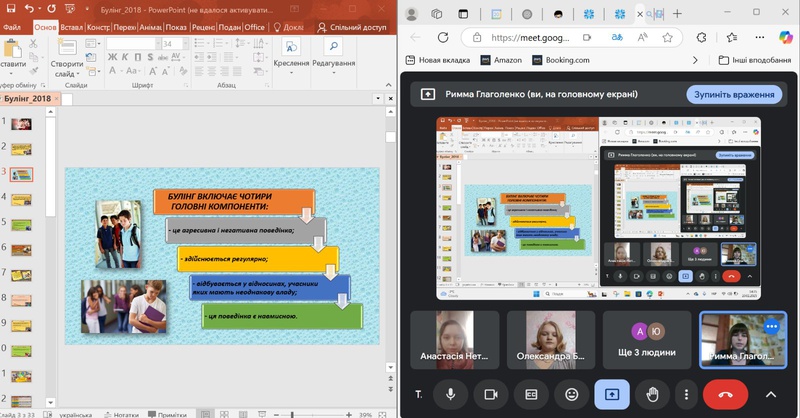This screenshot has height=418, width=800.
Task: Raise hand in the meeting
Action: 652,394
